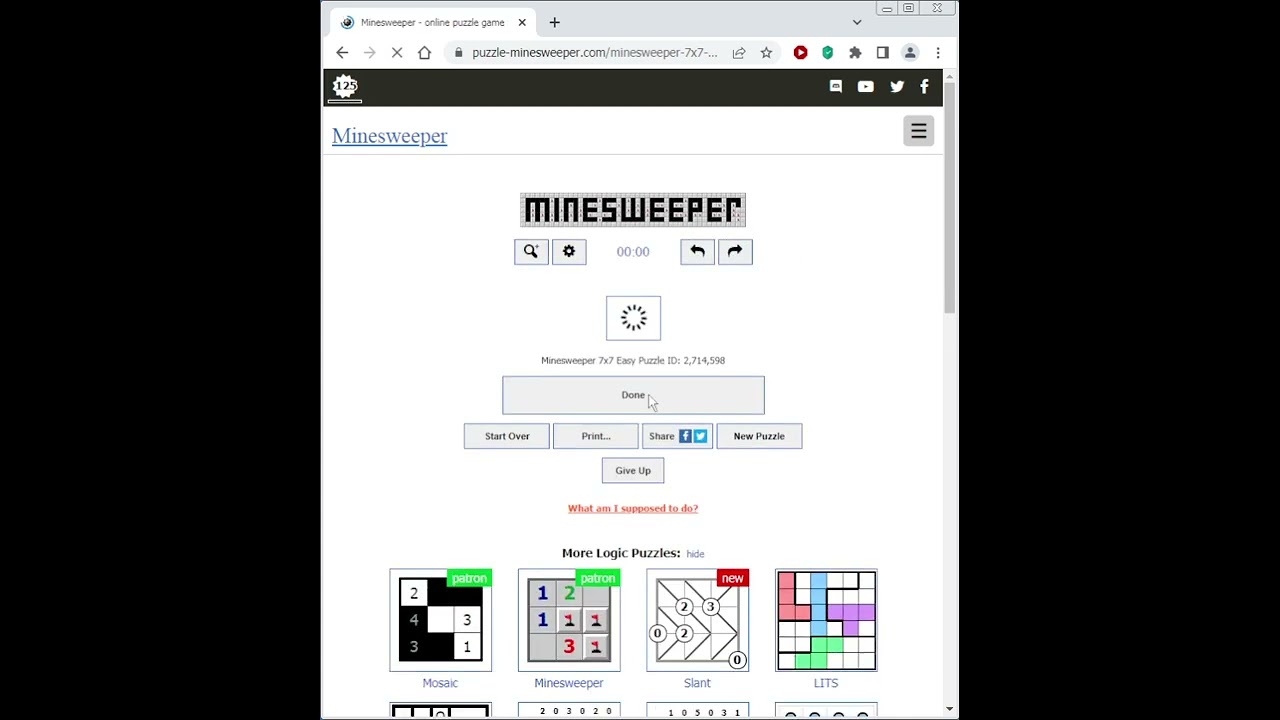1280x720 pixels.
Task: Expand the tab search chevron
Action: pos(857,22)
